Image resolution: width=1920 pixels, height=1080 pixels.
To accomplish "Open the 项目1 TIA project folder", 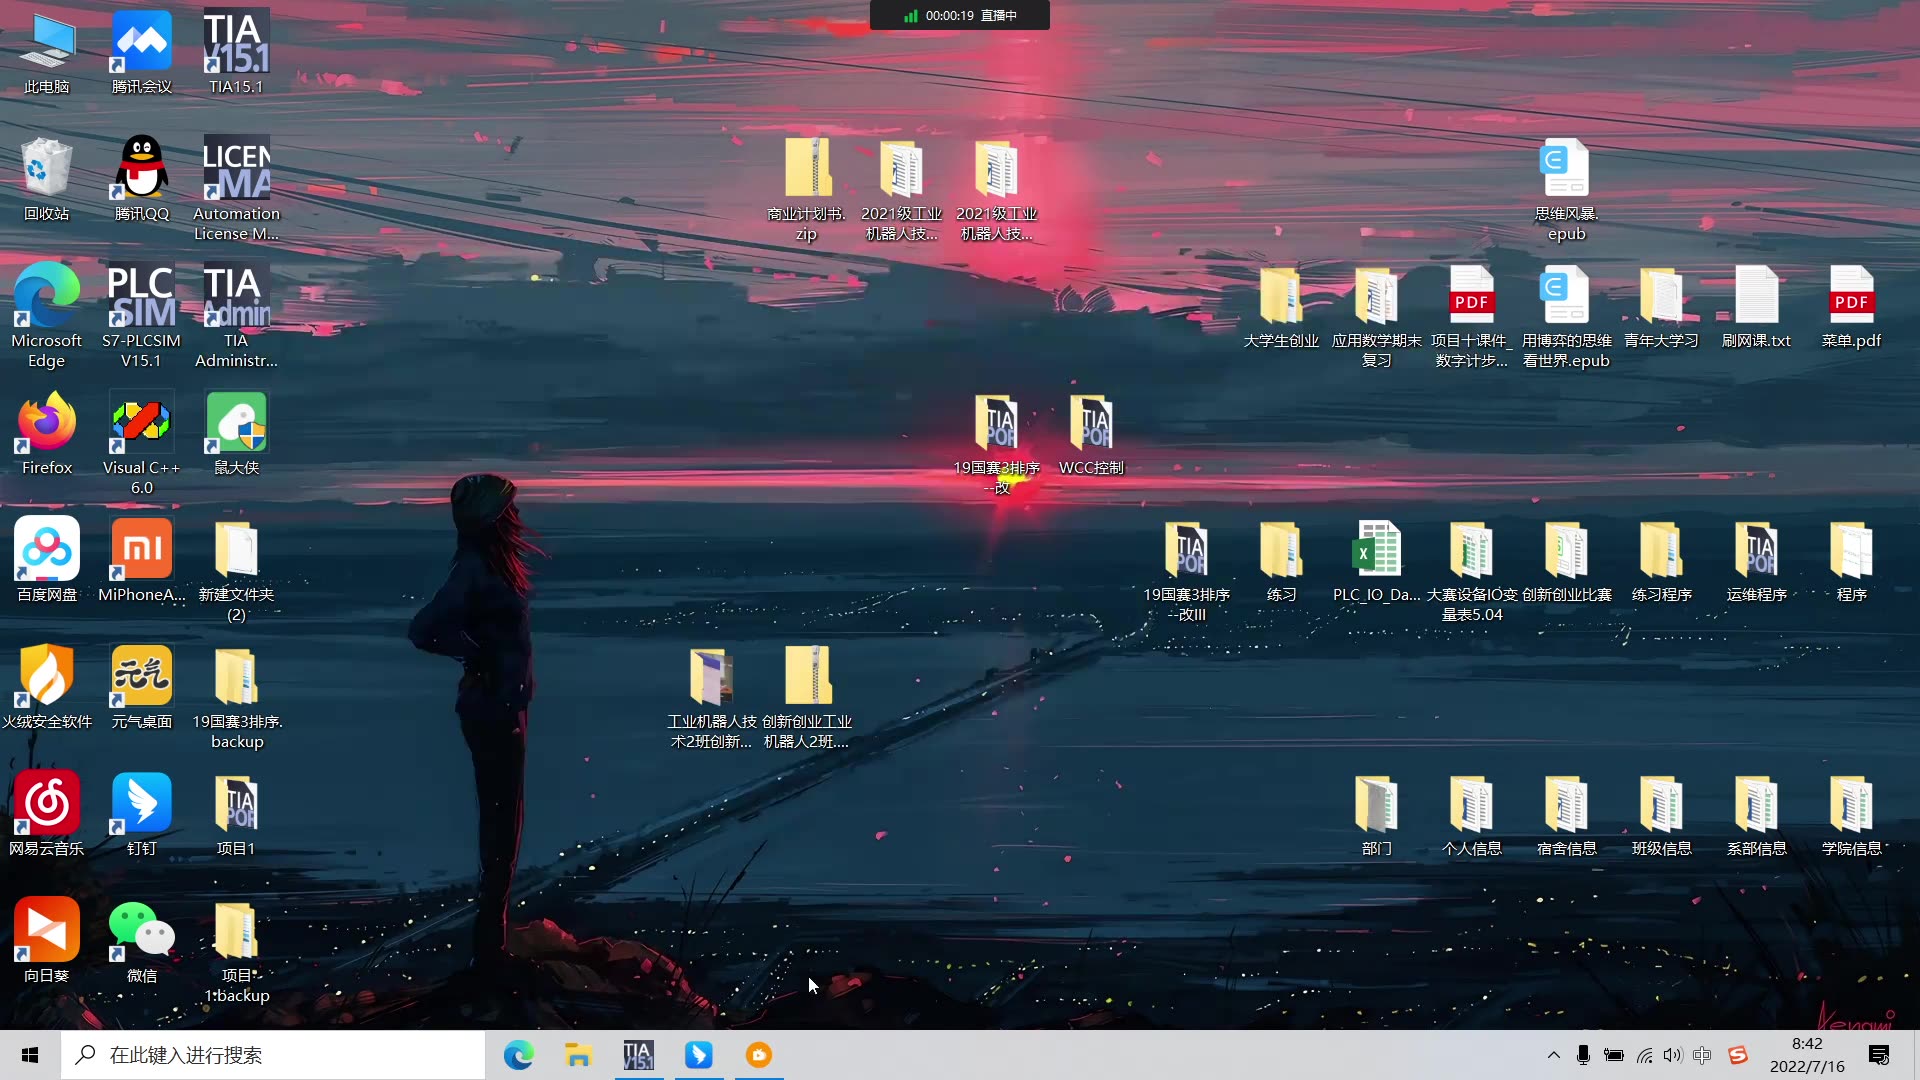I will tap(236, 814).
